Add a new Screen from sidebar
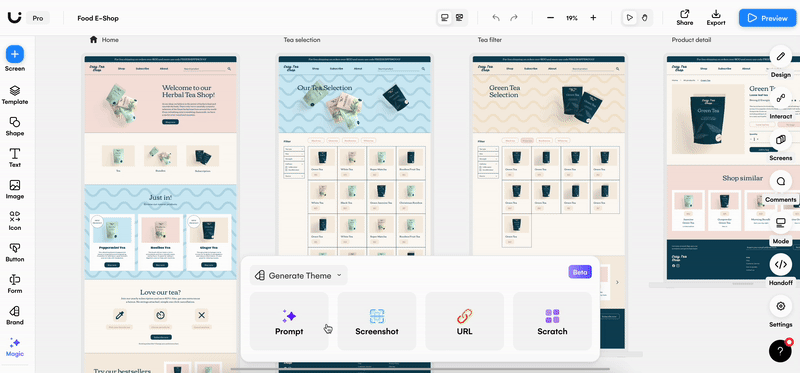This screenshot has height=373, width=800. click(x=15, y=54)
